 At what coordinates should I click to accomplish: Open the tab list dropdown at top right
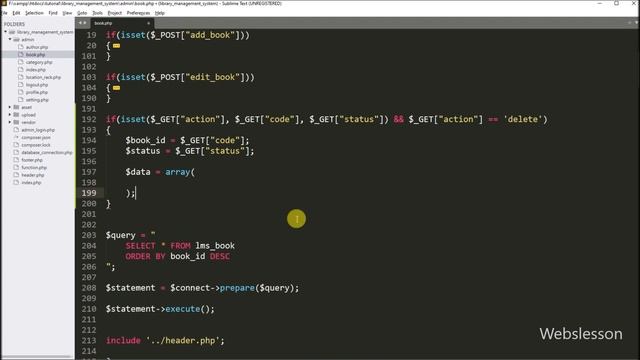pyautogui.click(x=636, y=23)
